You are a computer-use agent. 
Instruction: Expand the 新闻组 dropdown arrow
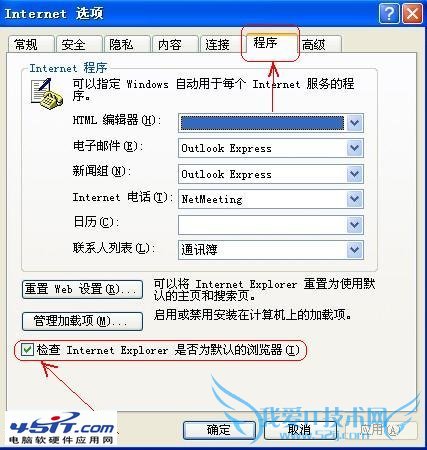coord(355,174)
